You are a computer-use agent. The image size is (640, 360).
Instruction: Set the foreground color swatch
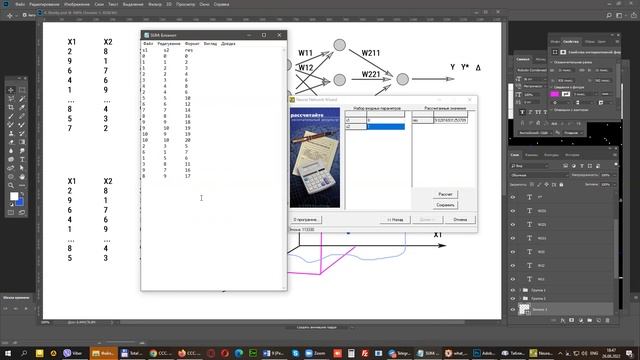14,196
